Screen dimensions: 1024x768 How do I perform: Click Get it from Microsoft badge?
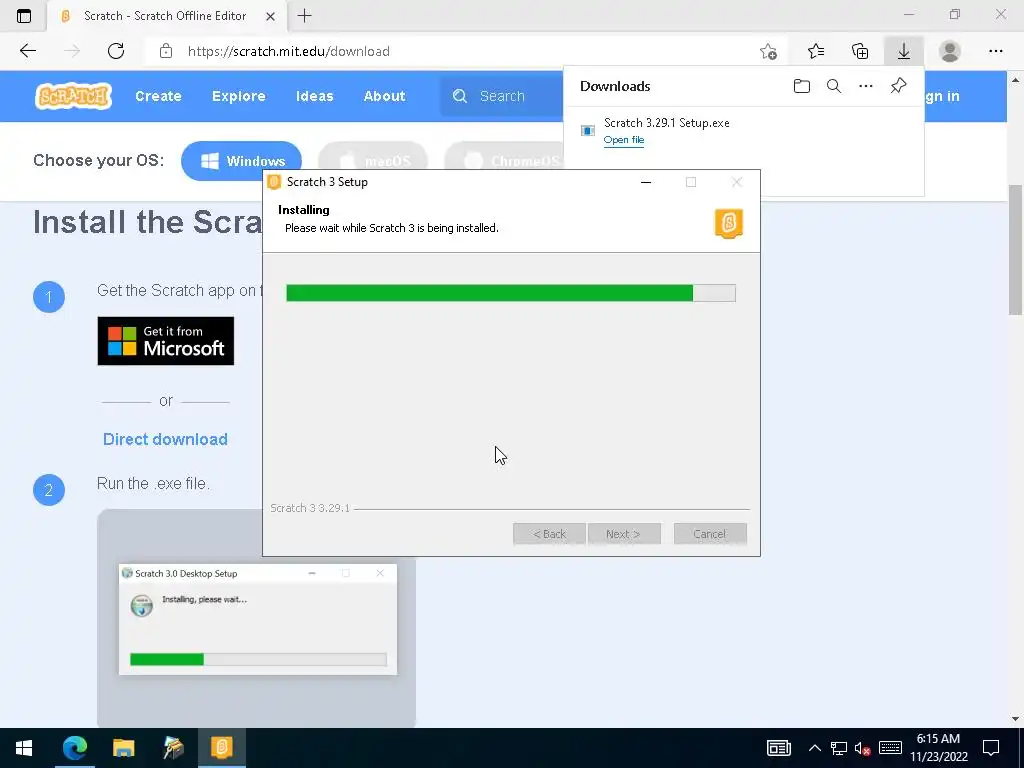[x=165, y=341]
